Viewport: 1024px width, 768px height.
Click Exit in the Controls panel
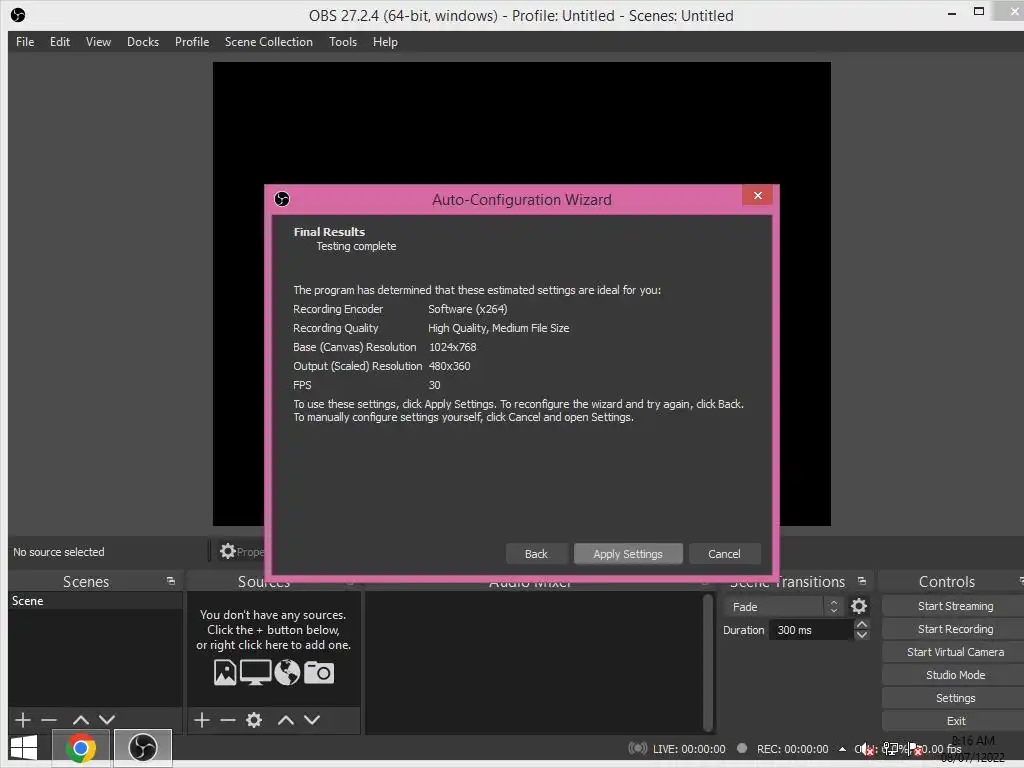(x=955, y=720)
